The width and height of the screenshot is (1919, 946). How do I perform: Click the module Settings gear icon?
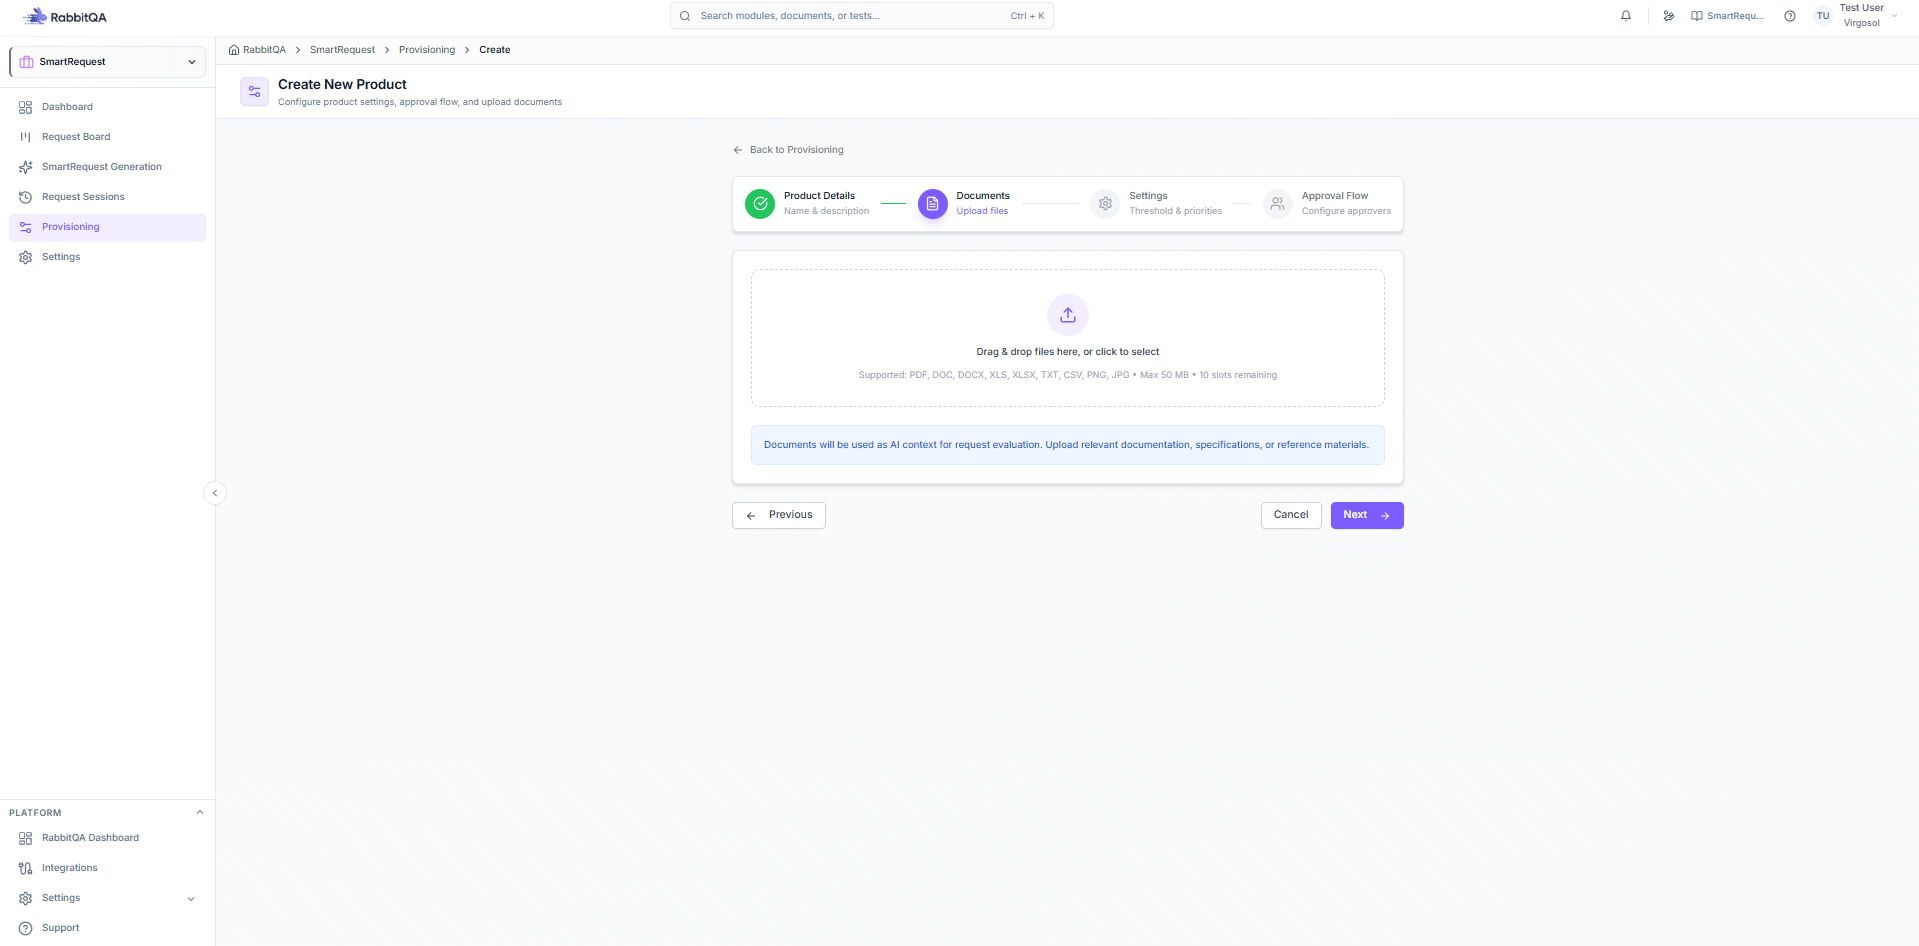pos(26,257)
